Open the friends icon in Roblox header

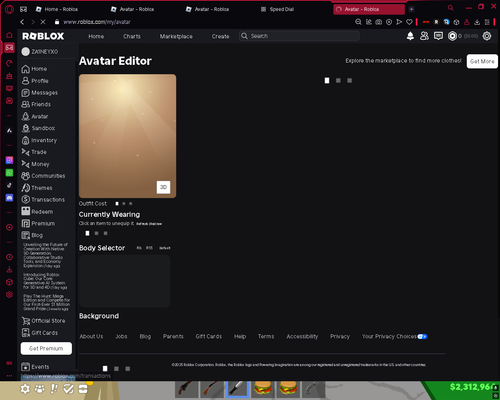pyautogui.click(x=424, y=36)
